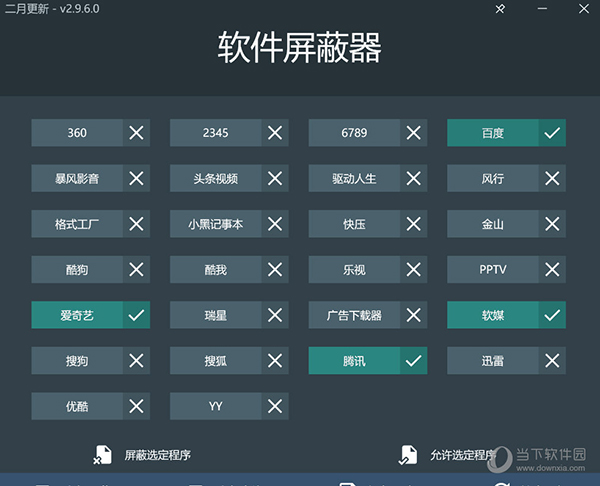Click the X icon beside 广告下载器
The image size is (600, 486).
point(414,315)
